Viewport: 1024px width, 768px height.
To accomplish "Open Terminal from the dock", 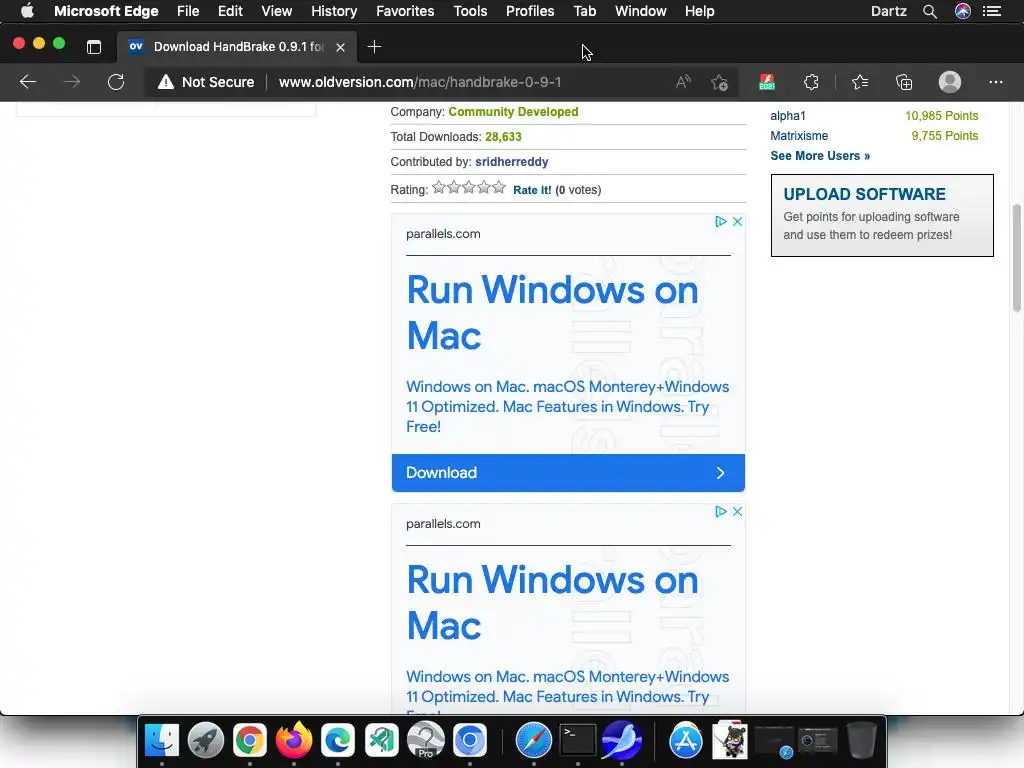I will [x=578, y=740].
